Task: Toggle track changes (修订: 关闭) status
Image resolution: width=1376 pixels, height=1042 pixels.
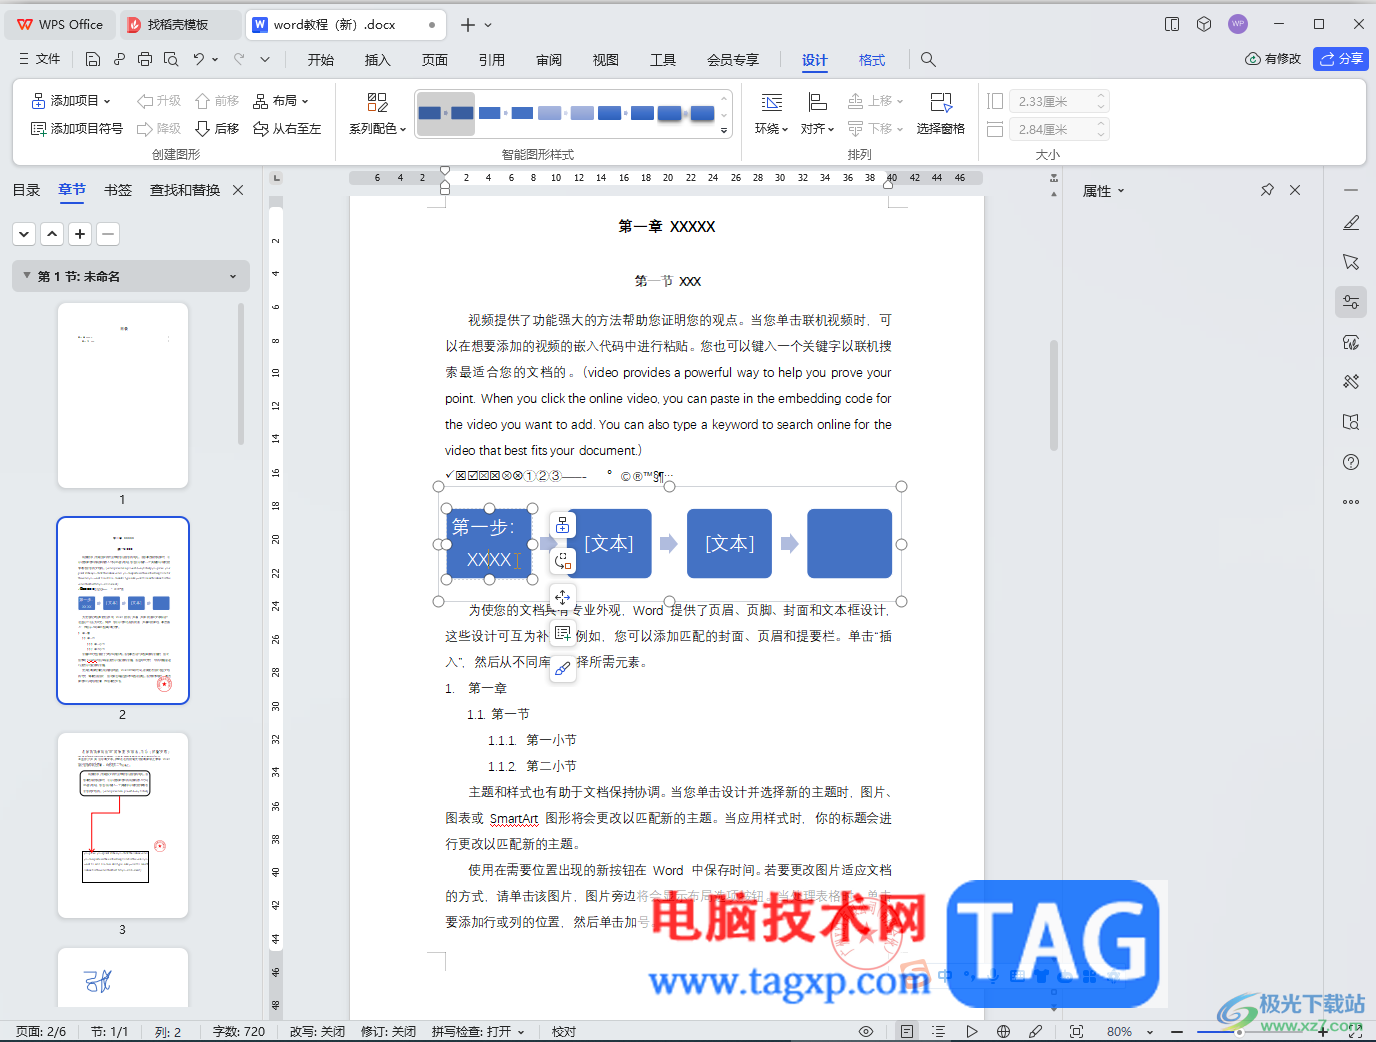Action: pos(388,1031)
